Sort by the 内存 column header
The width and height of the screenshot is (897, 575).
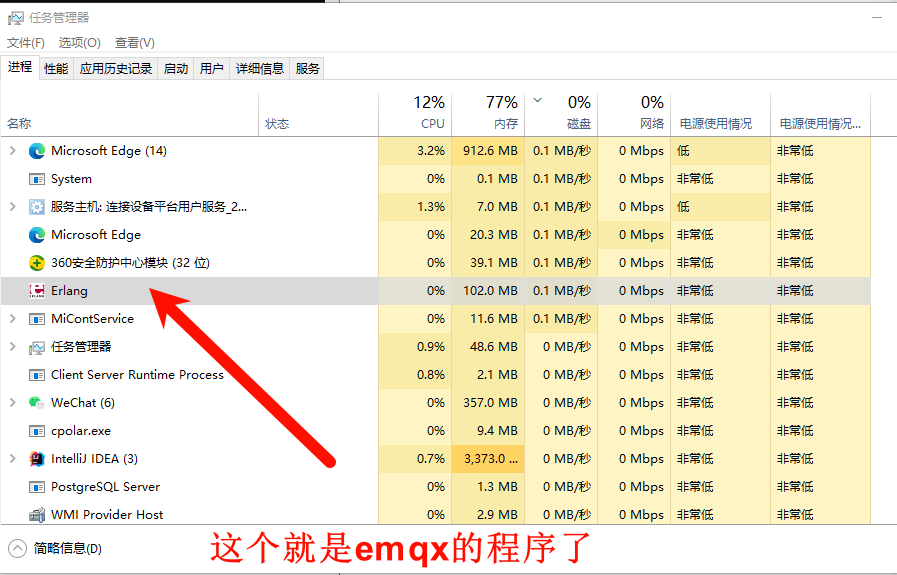pos(488,114)
